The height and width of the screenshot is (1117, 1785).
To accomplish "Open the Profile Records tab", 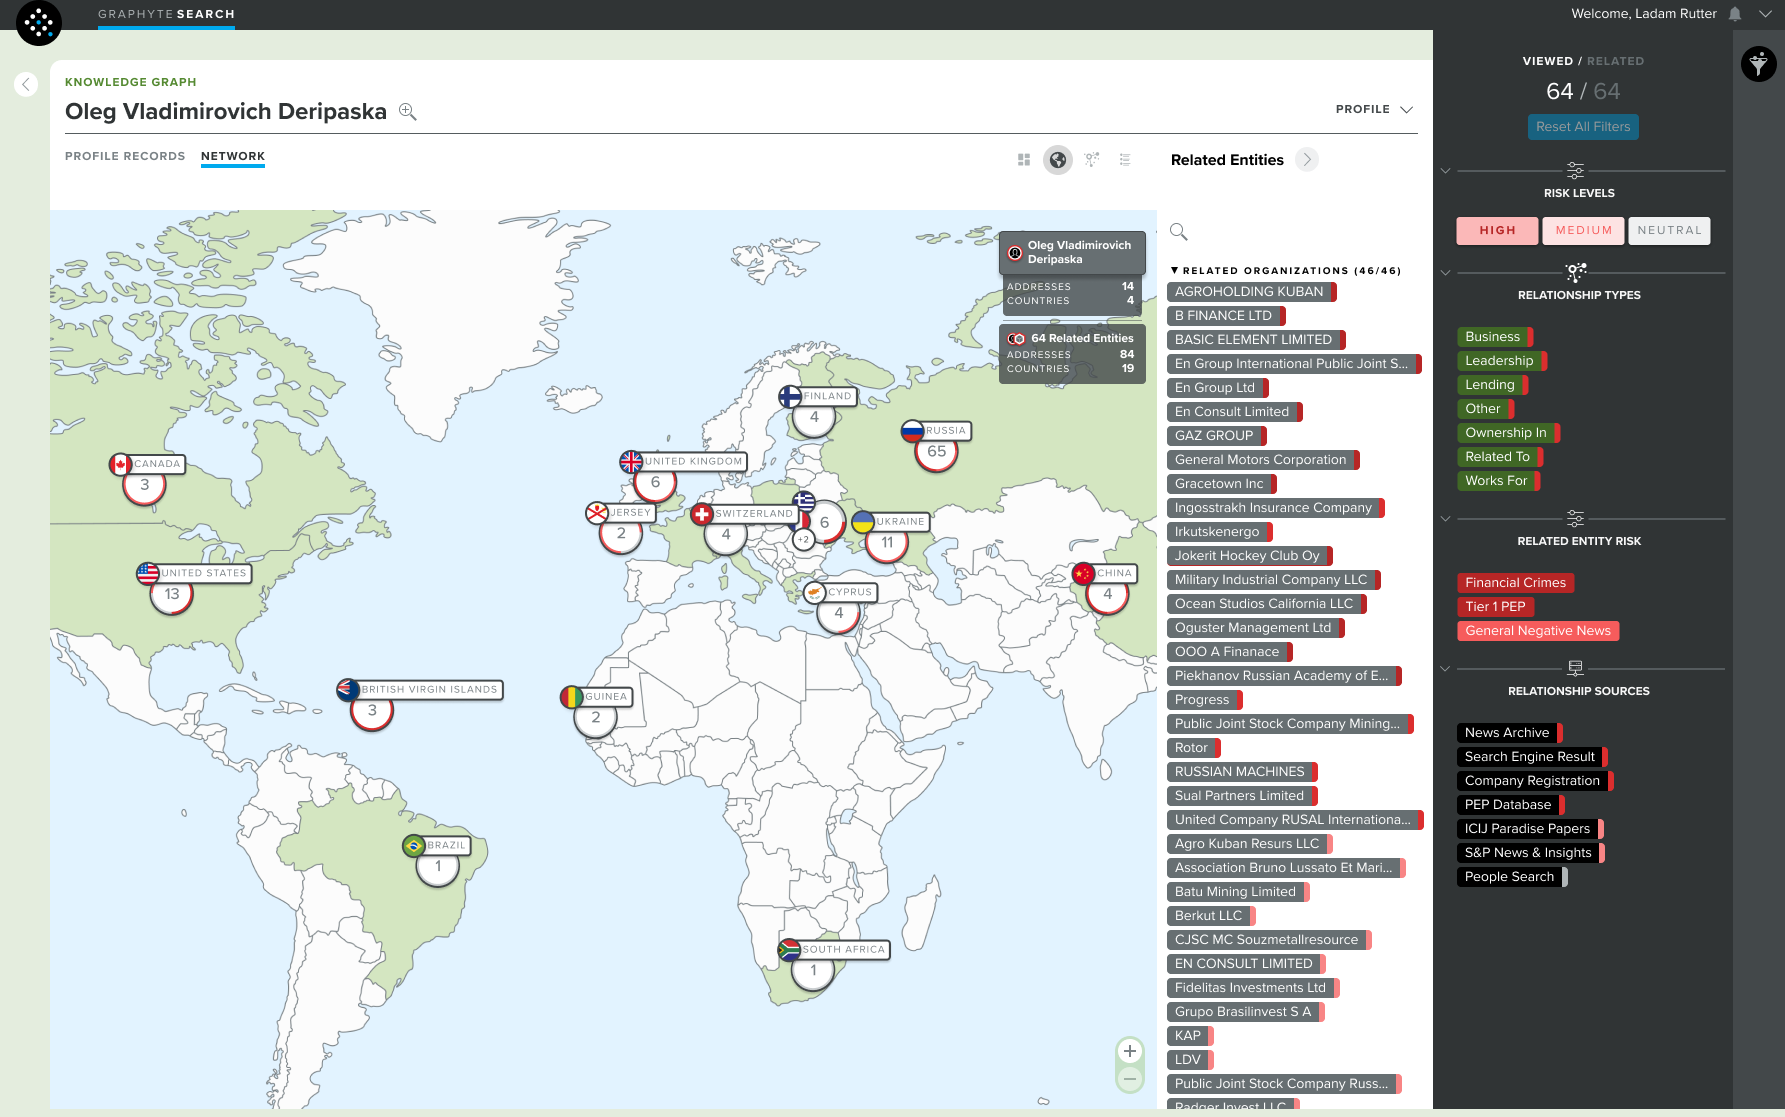I will click(125, 156).
